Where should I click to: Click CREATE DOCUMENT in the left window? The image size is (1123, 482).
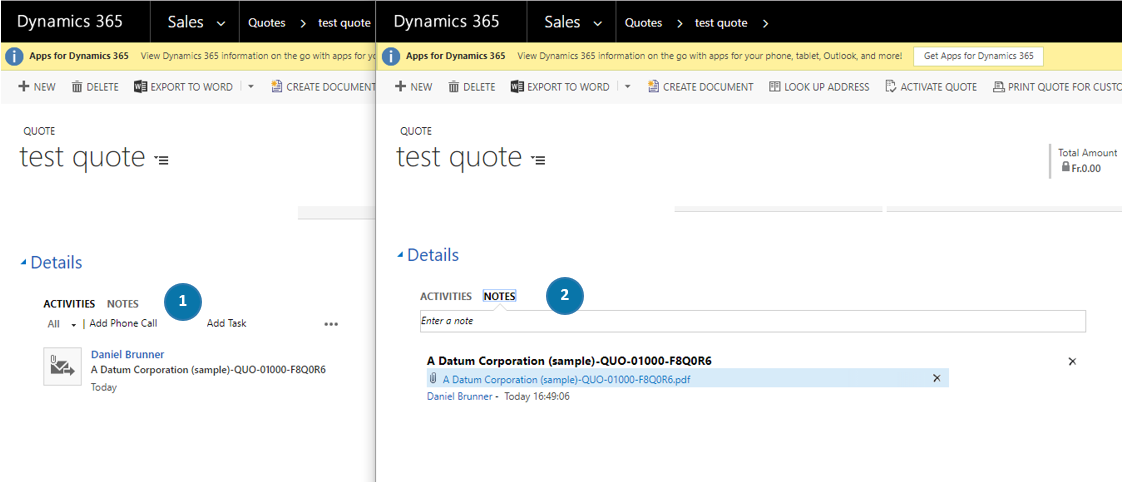click(322, 87)
